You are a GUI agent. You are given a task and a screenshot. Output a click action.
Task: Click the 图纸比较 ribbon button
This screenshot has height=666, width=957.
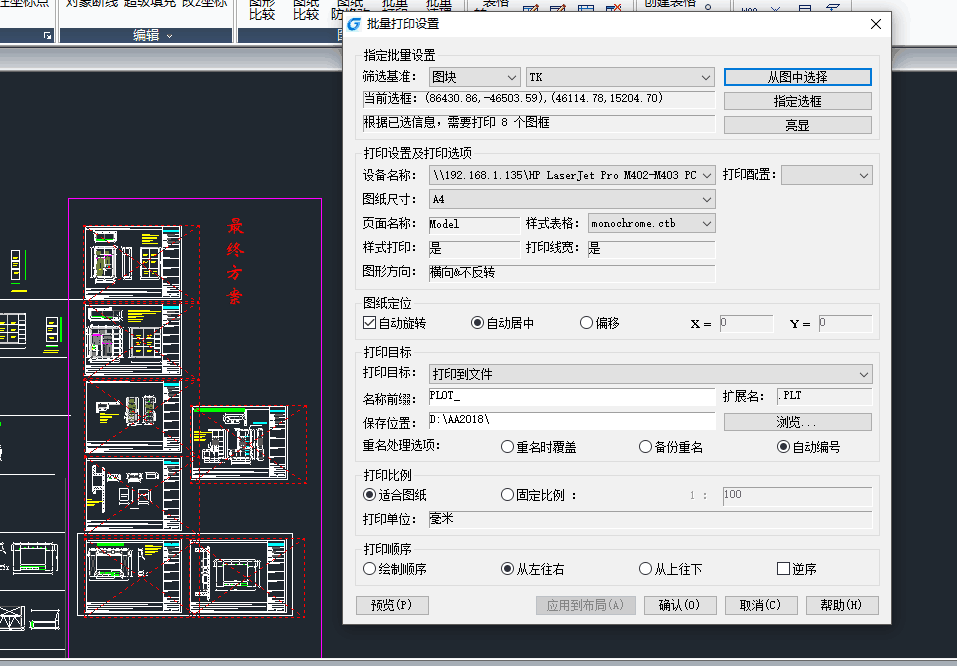306,9
